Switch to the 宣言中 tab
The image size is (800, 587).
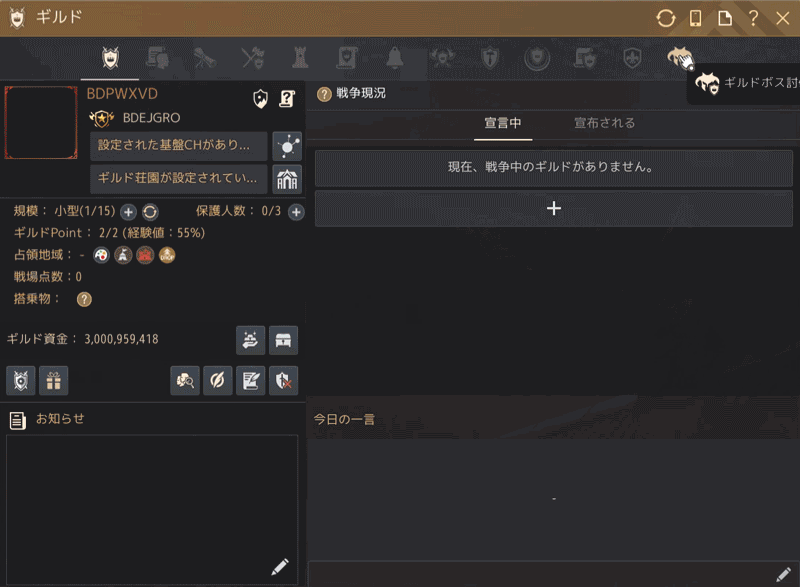502,123
